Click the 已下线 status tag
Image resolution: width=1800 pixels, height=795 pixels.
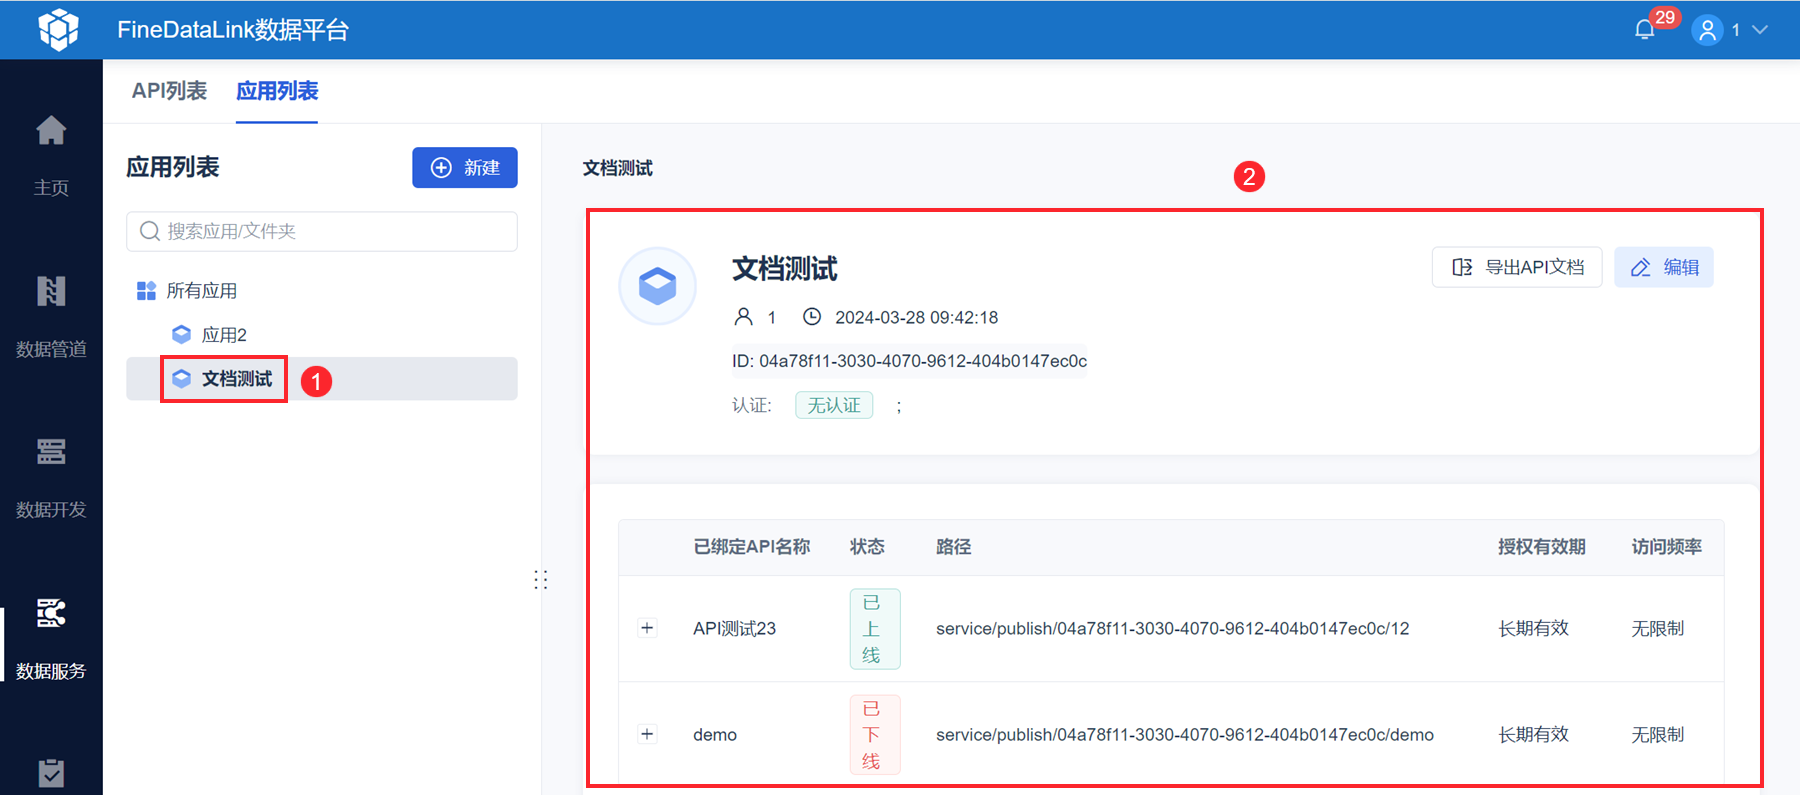click(x=875, y=735)
